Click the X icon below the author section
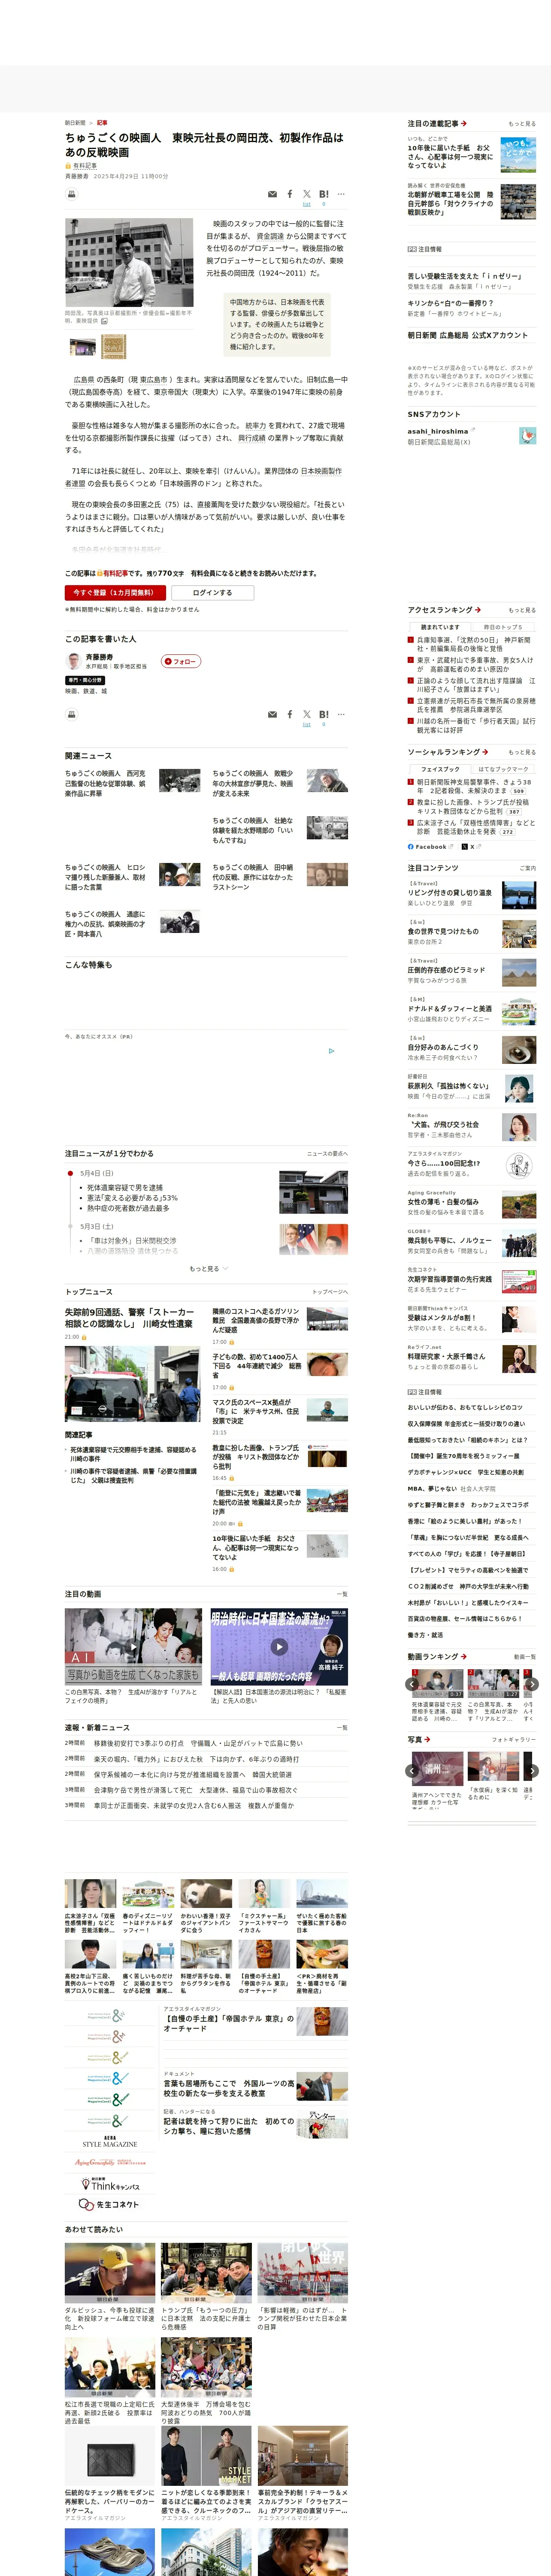Screen dimensions: 551x2576 [x=307, y=714]
